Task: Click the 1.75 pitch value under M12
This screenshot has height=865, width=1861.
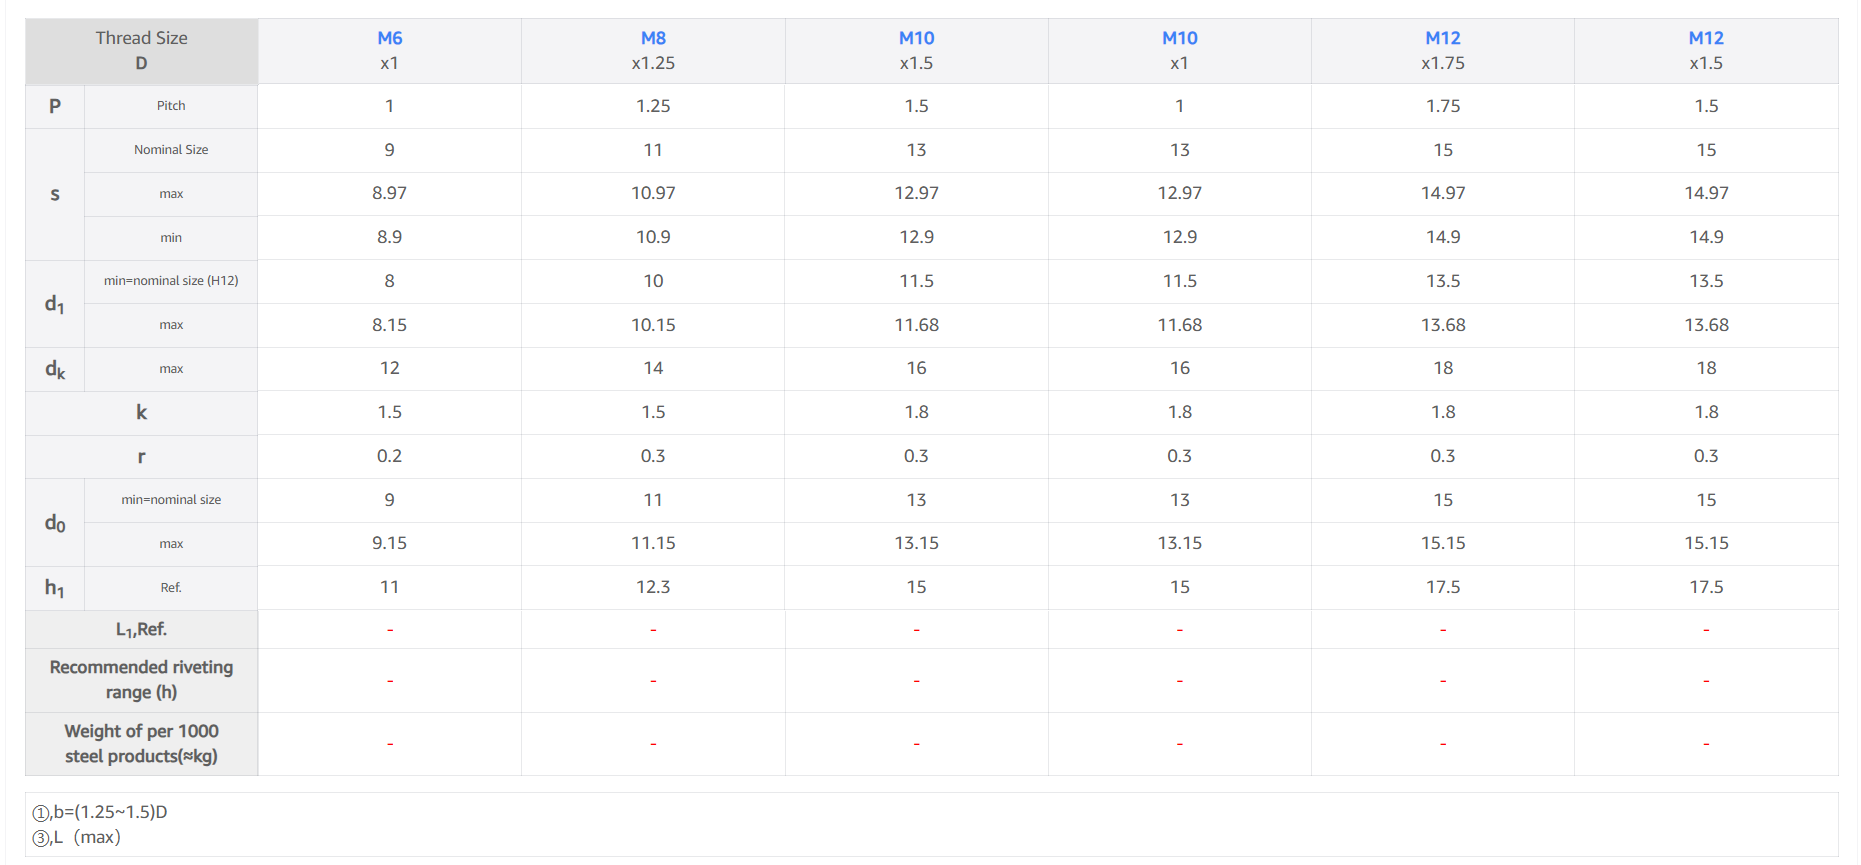Action: point(1442,106)
